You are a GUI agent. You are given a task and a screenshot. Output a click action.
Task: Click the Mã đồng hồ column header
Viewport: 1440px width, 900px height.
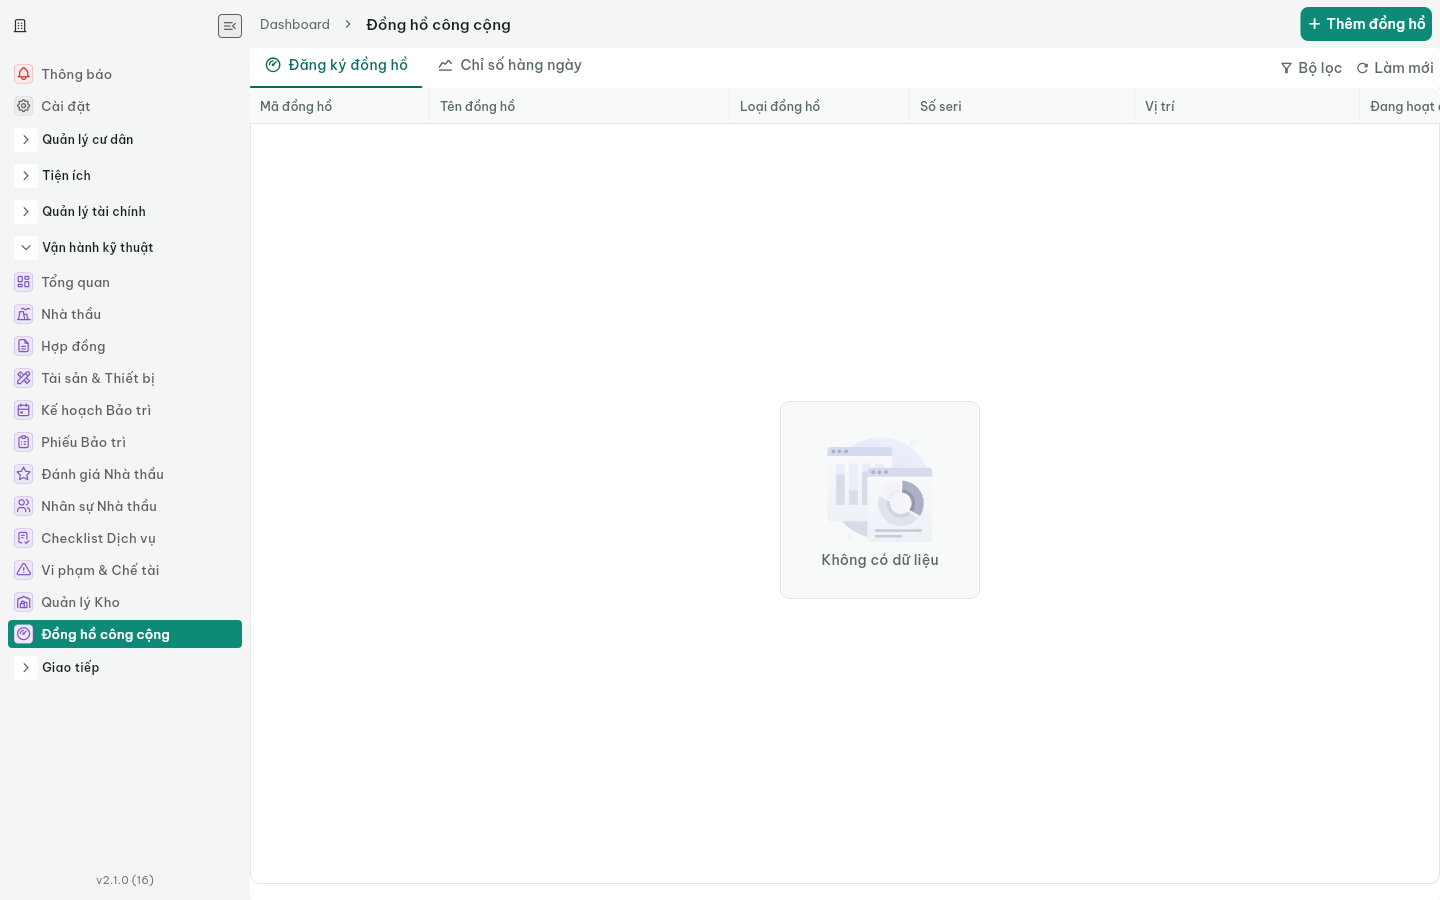(340, 106)
